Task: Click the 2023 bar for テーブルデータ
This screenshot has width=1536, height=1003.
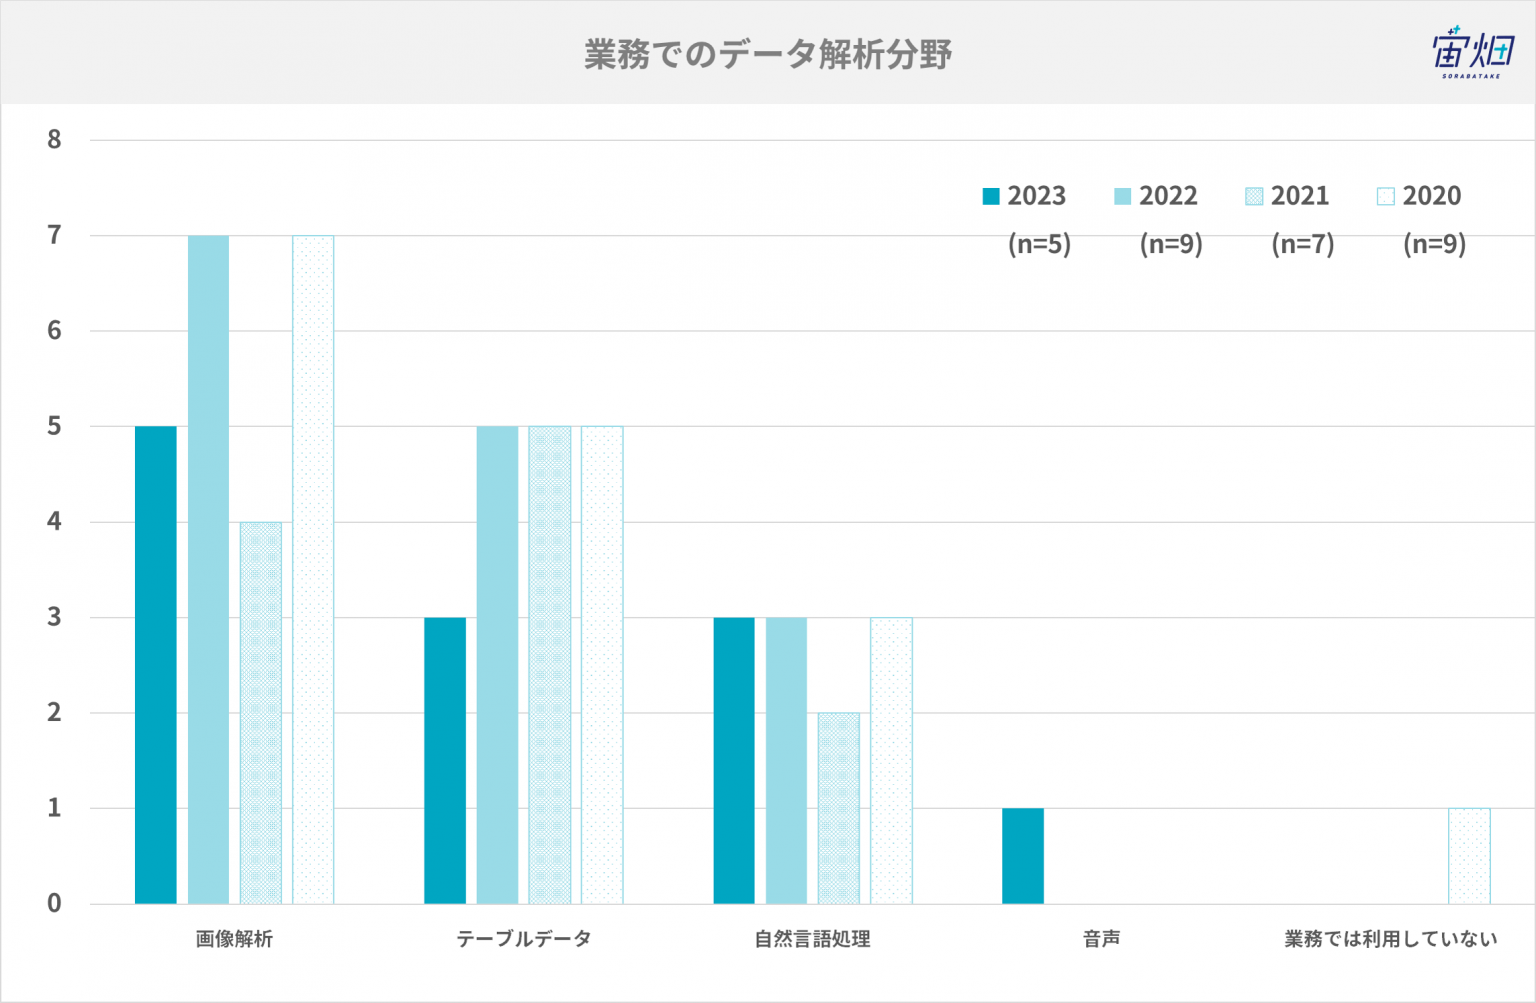Action: point(445,761)
